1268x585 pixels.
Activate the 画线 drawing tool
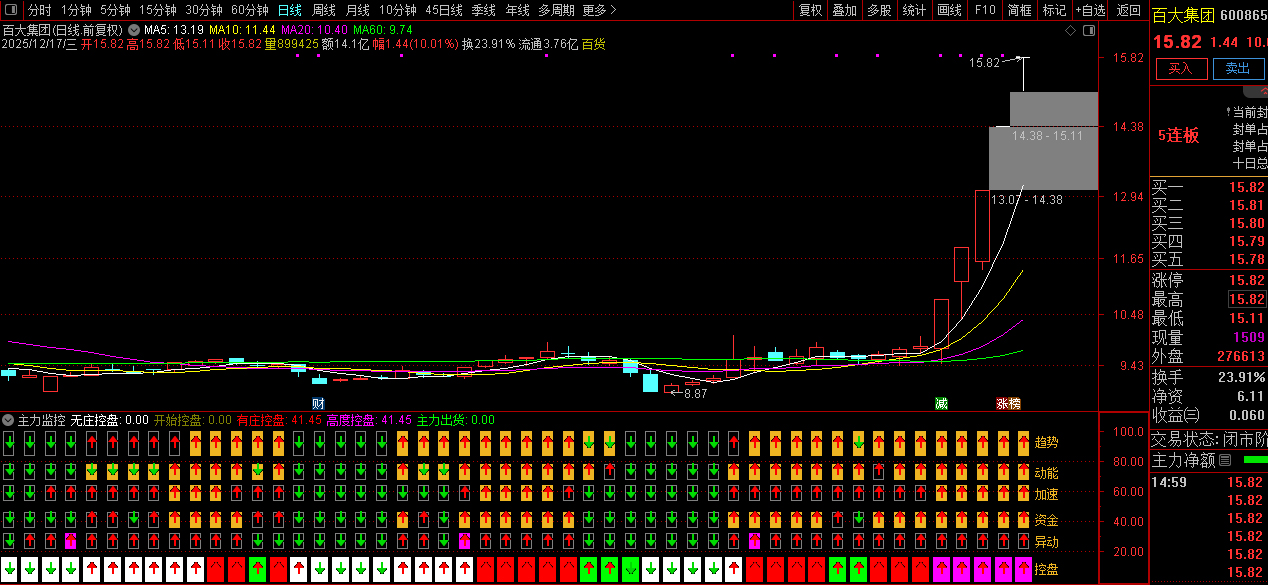[949, 10]
